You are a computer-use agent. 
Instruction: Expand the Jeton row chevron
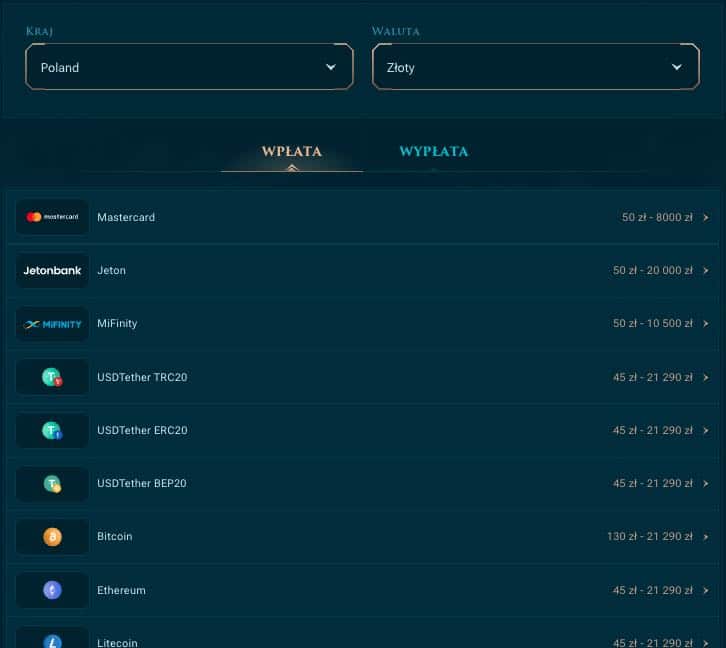706,270
